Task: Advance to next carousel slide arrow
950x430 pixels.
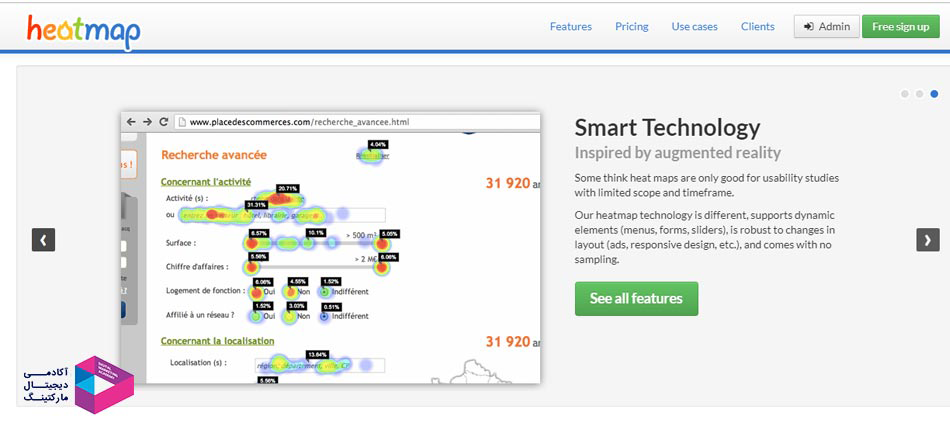Action: [x=928, y=240]
